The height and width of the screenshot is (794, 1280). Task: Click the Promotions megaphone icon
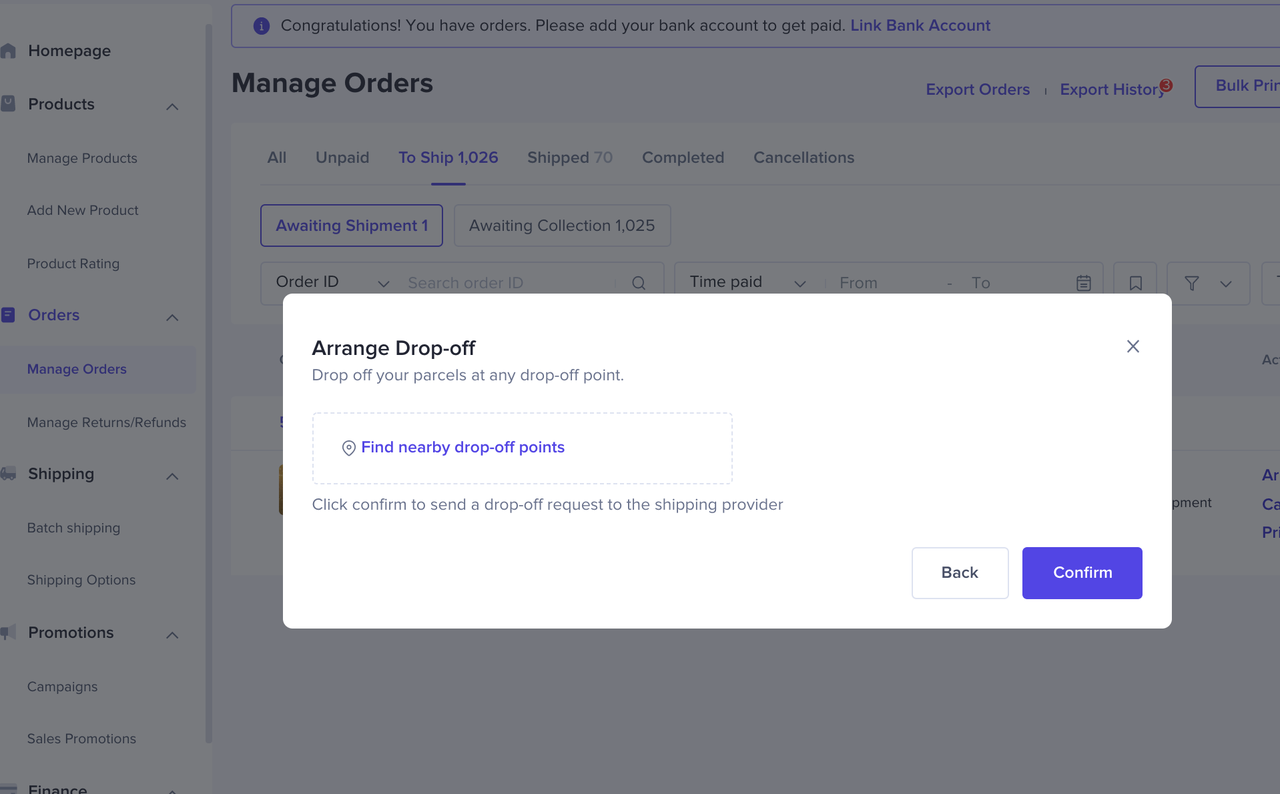[x=8, y=633]
